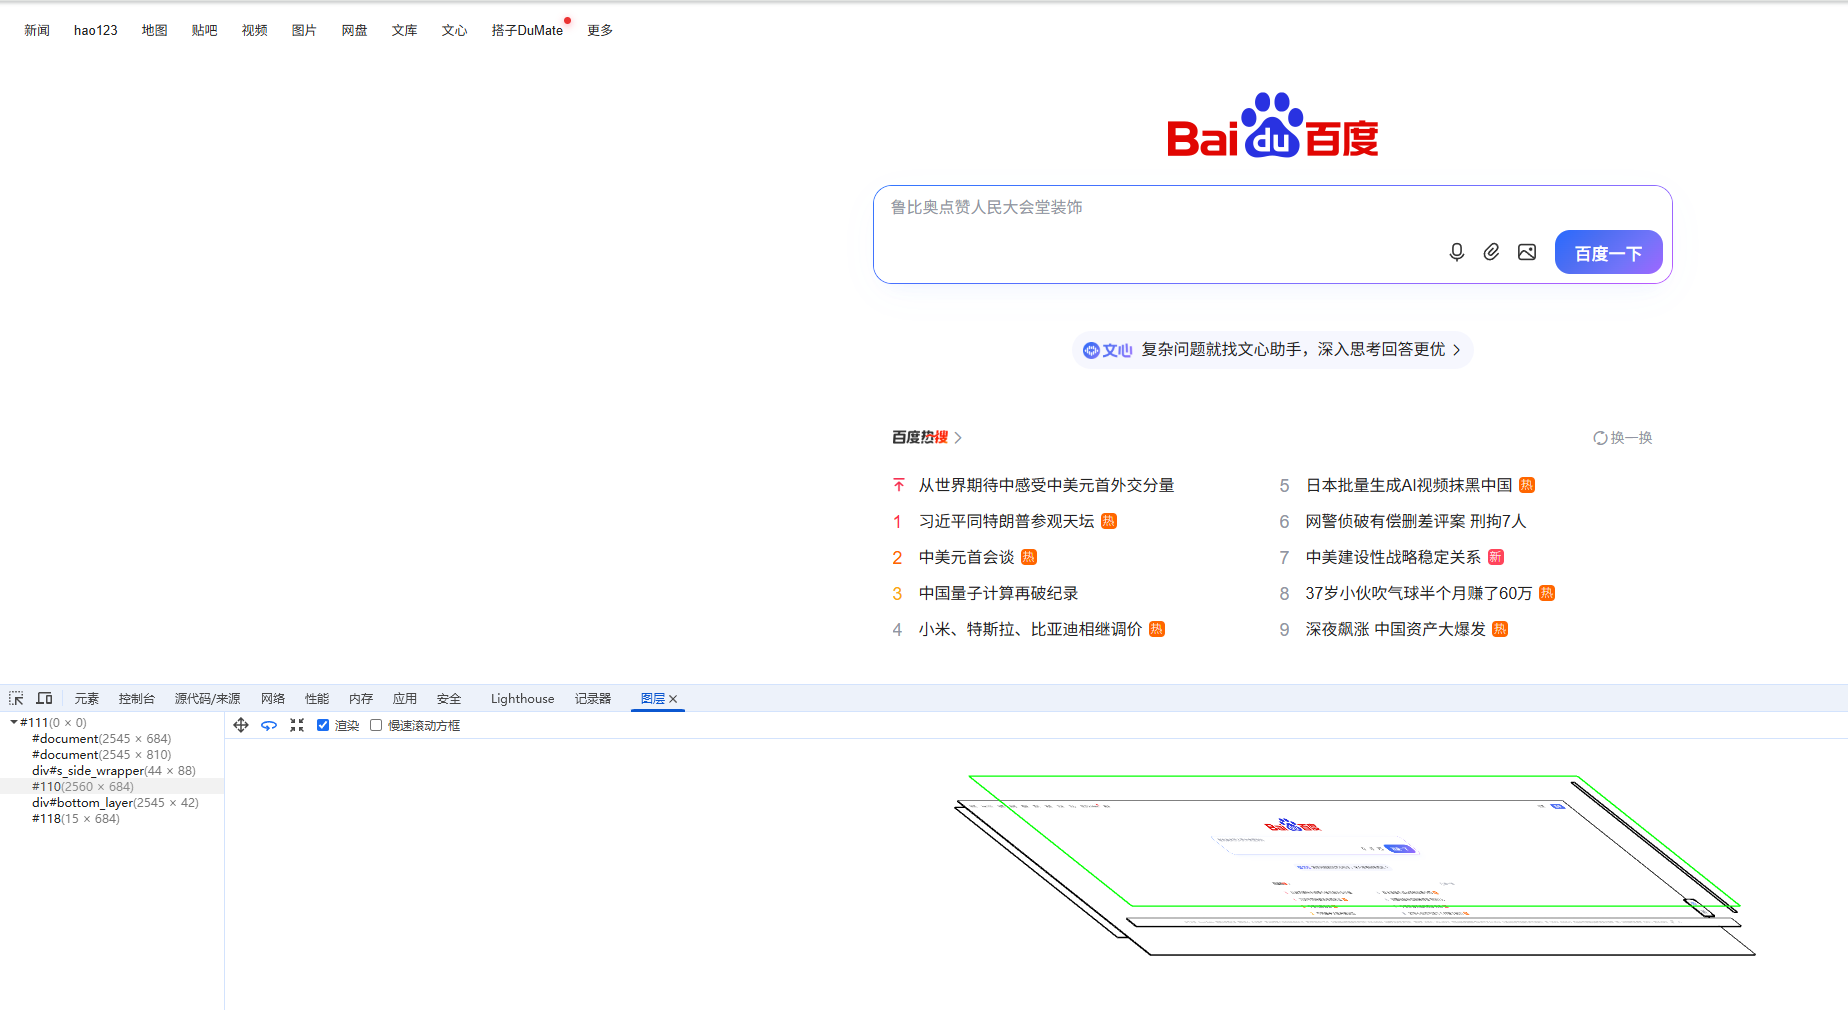Switch to the 元素 DevTools tab
Viewport: 1848px width, 1010px height.
click(87, 699)
